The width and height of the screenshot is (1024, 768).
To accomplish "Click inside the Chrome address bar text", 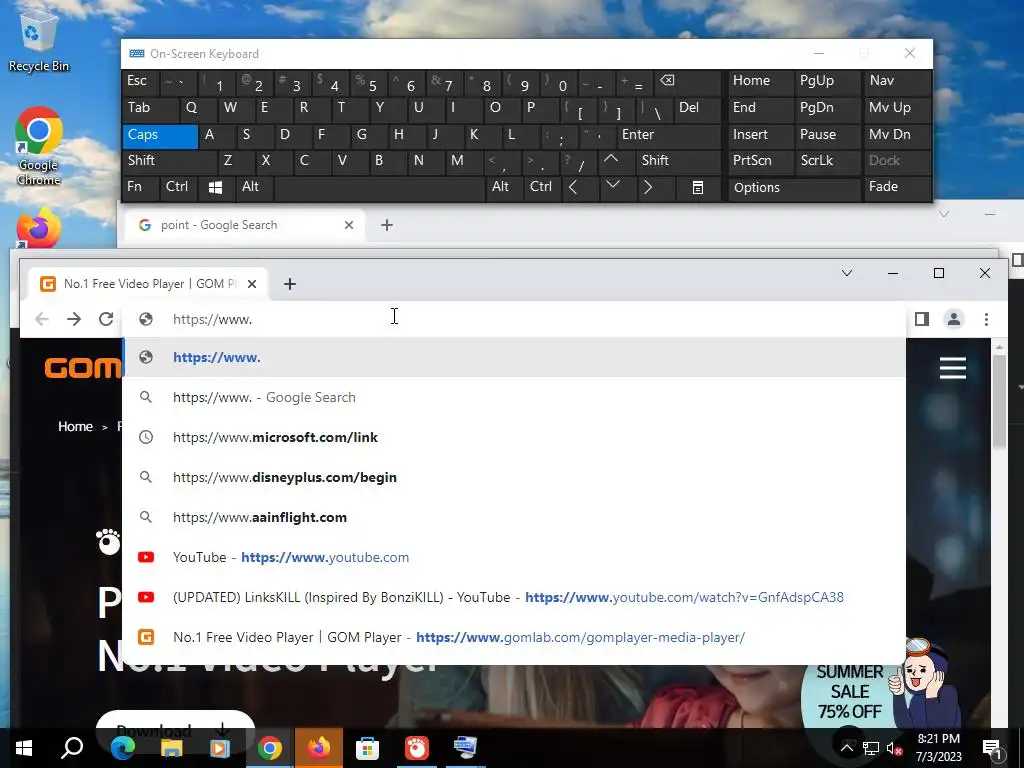I will click(x=212, y=319).
